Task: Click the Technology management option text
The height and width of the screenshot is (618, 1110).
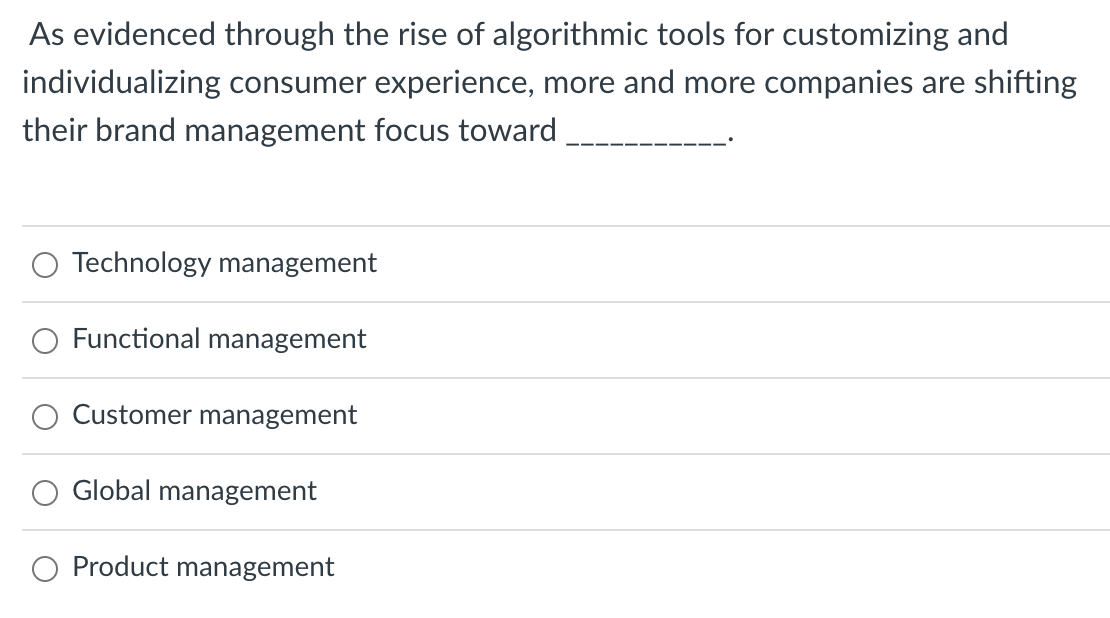Action: (224, 264)
